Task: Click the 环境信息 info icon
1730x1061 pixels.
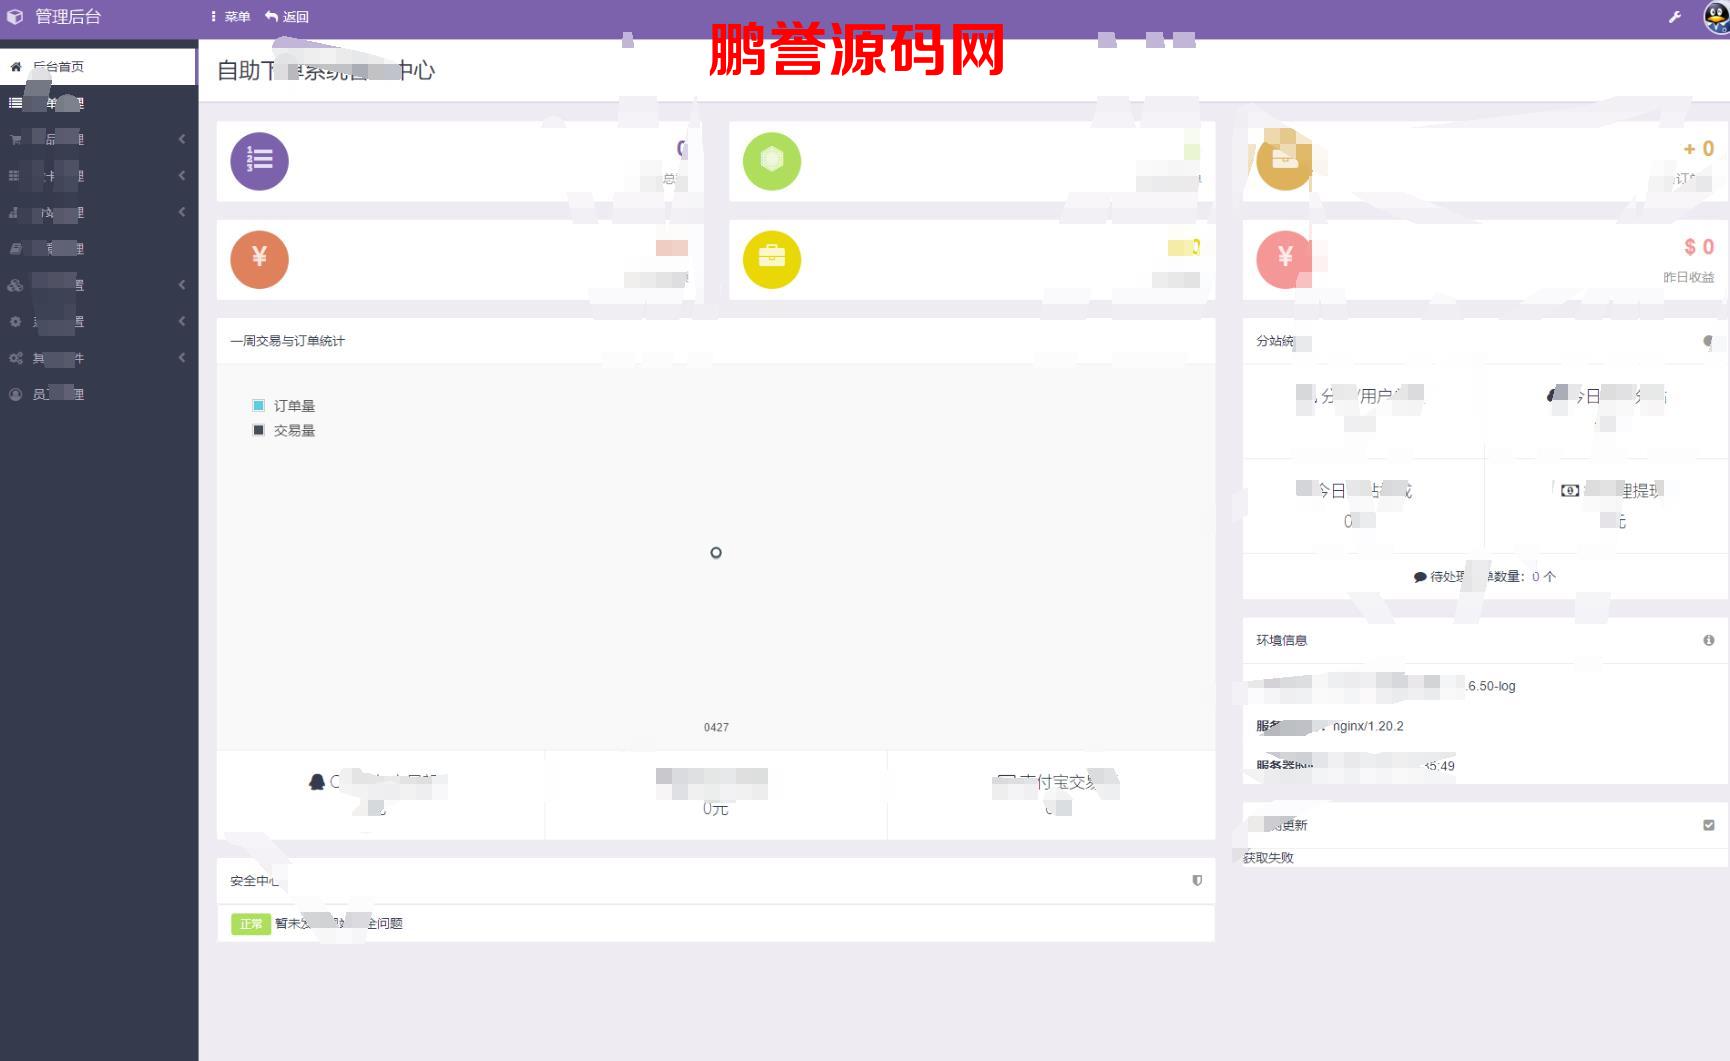Action: click(x=1708, y=640)
